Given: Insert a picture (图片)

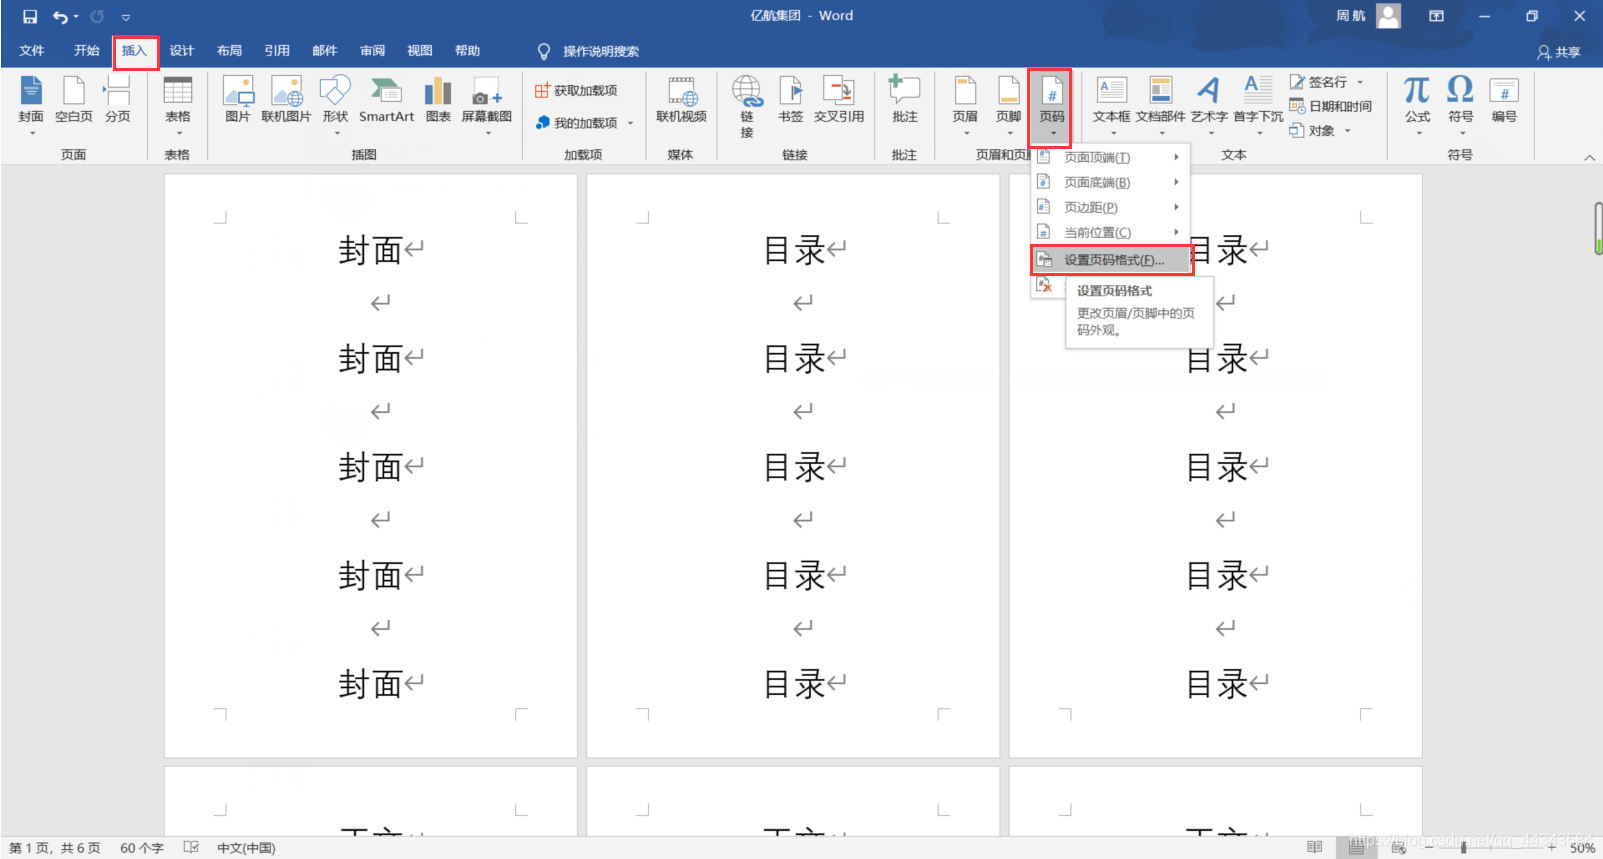Looking at the screenshot, I should point(238,100).
